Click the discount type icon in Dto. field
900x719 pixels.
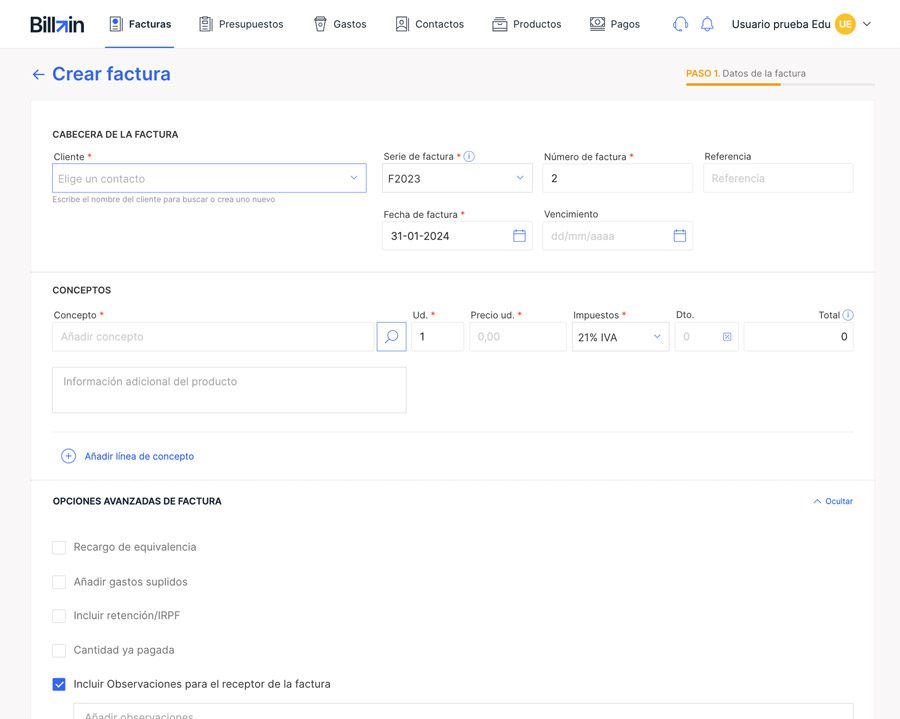click(x=727, y=337)
